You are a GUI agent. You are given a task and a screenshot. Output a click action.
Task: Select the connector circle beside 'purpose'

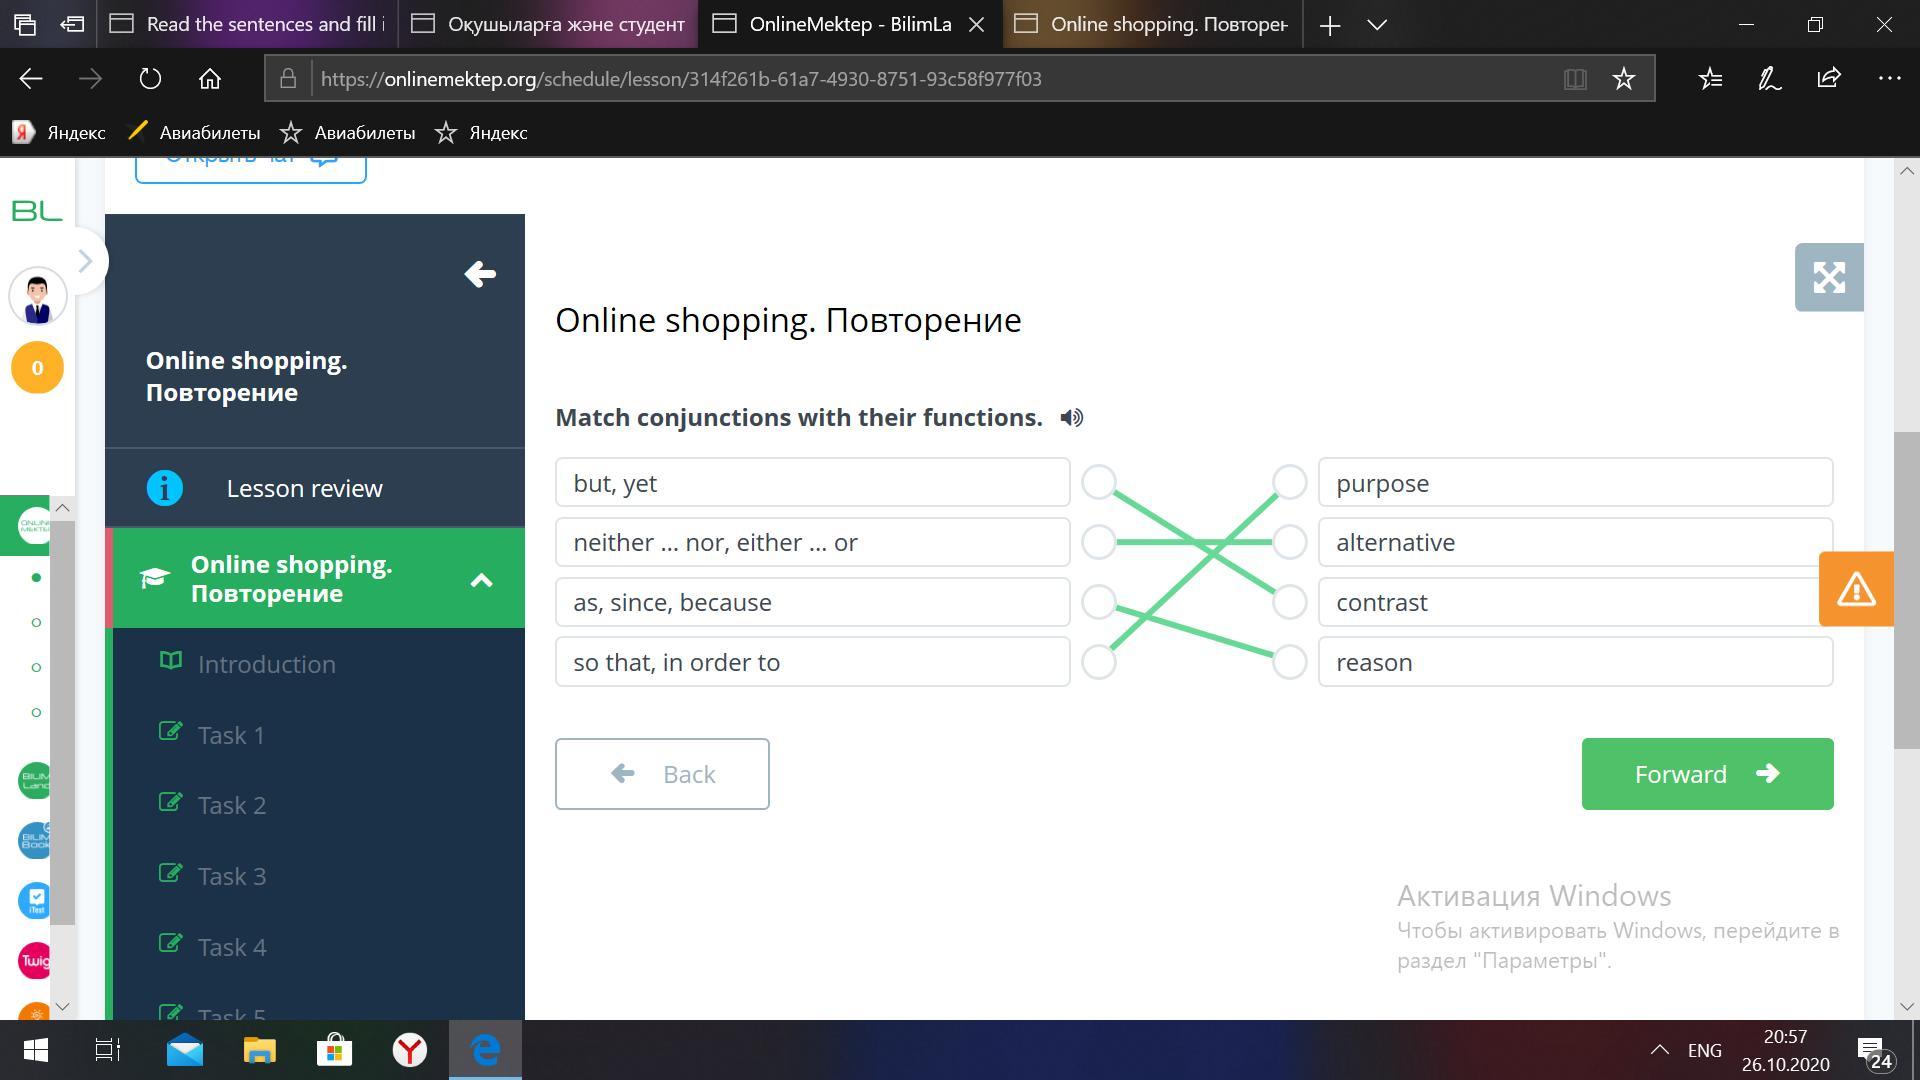(1289, 482)
